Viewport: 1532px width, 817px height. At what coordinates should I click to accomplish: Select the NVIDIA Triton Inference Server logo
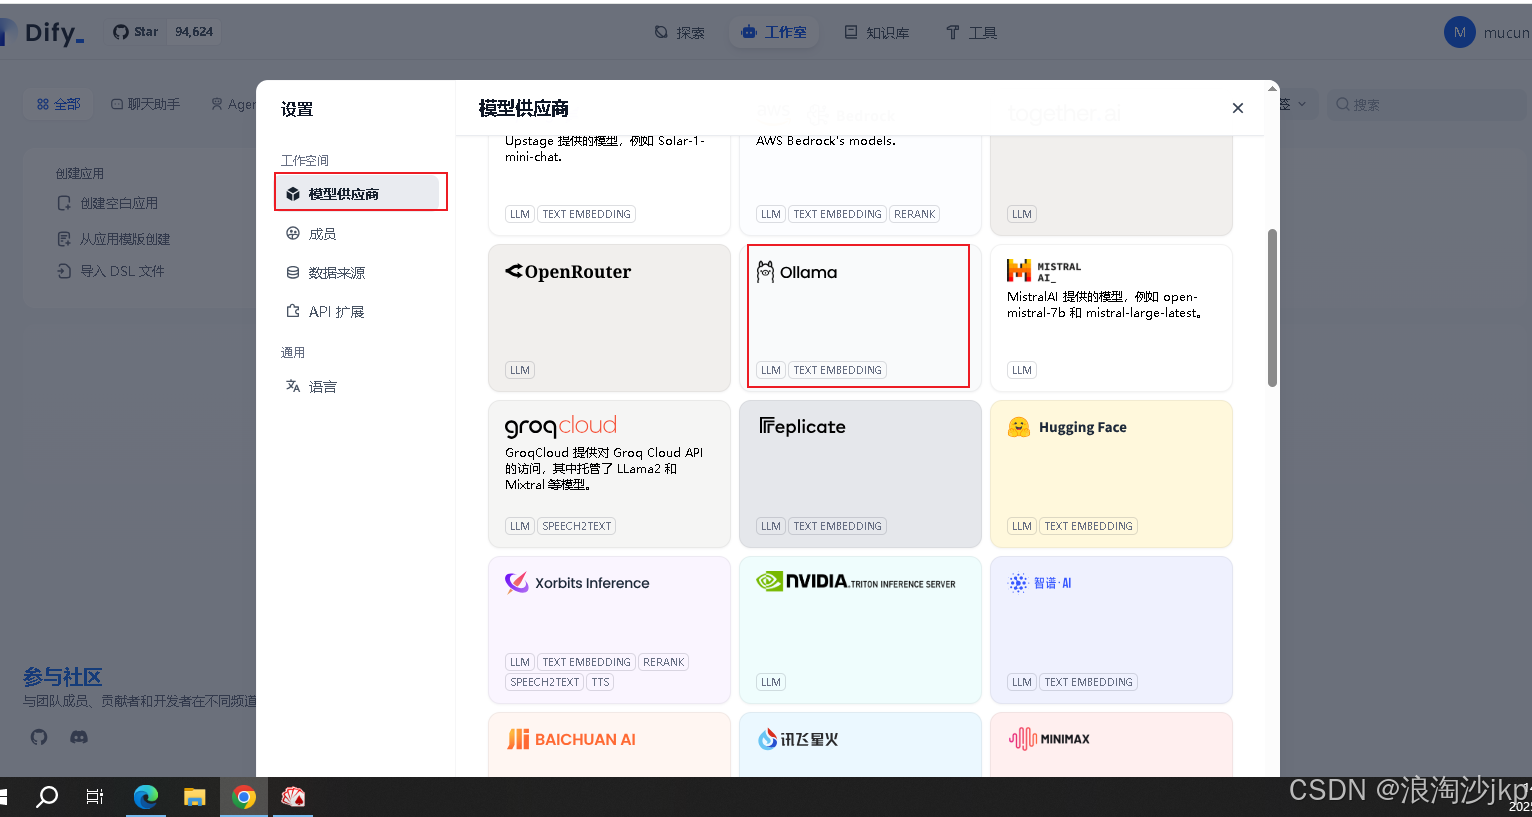(856, 582)
